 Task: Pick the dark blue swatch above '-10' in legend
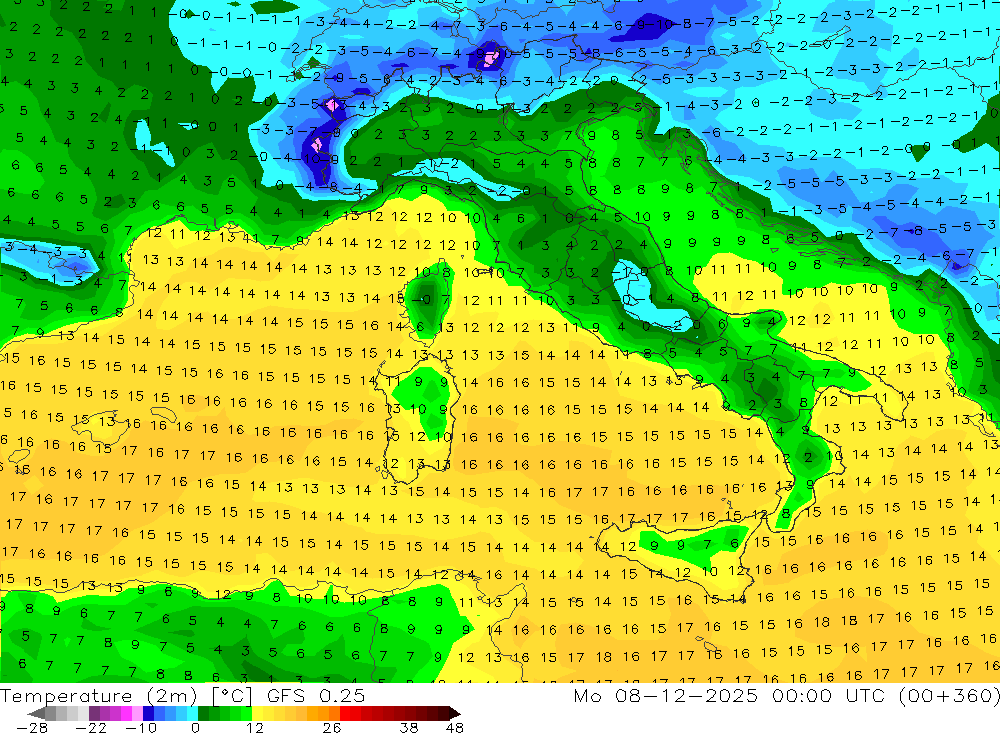point(149,713)
